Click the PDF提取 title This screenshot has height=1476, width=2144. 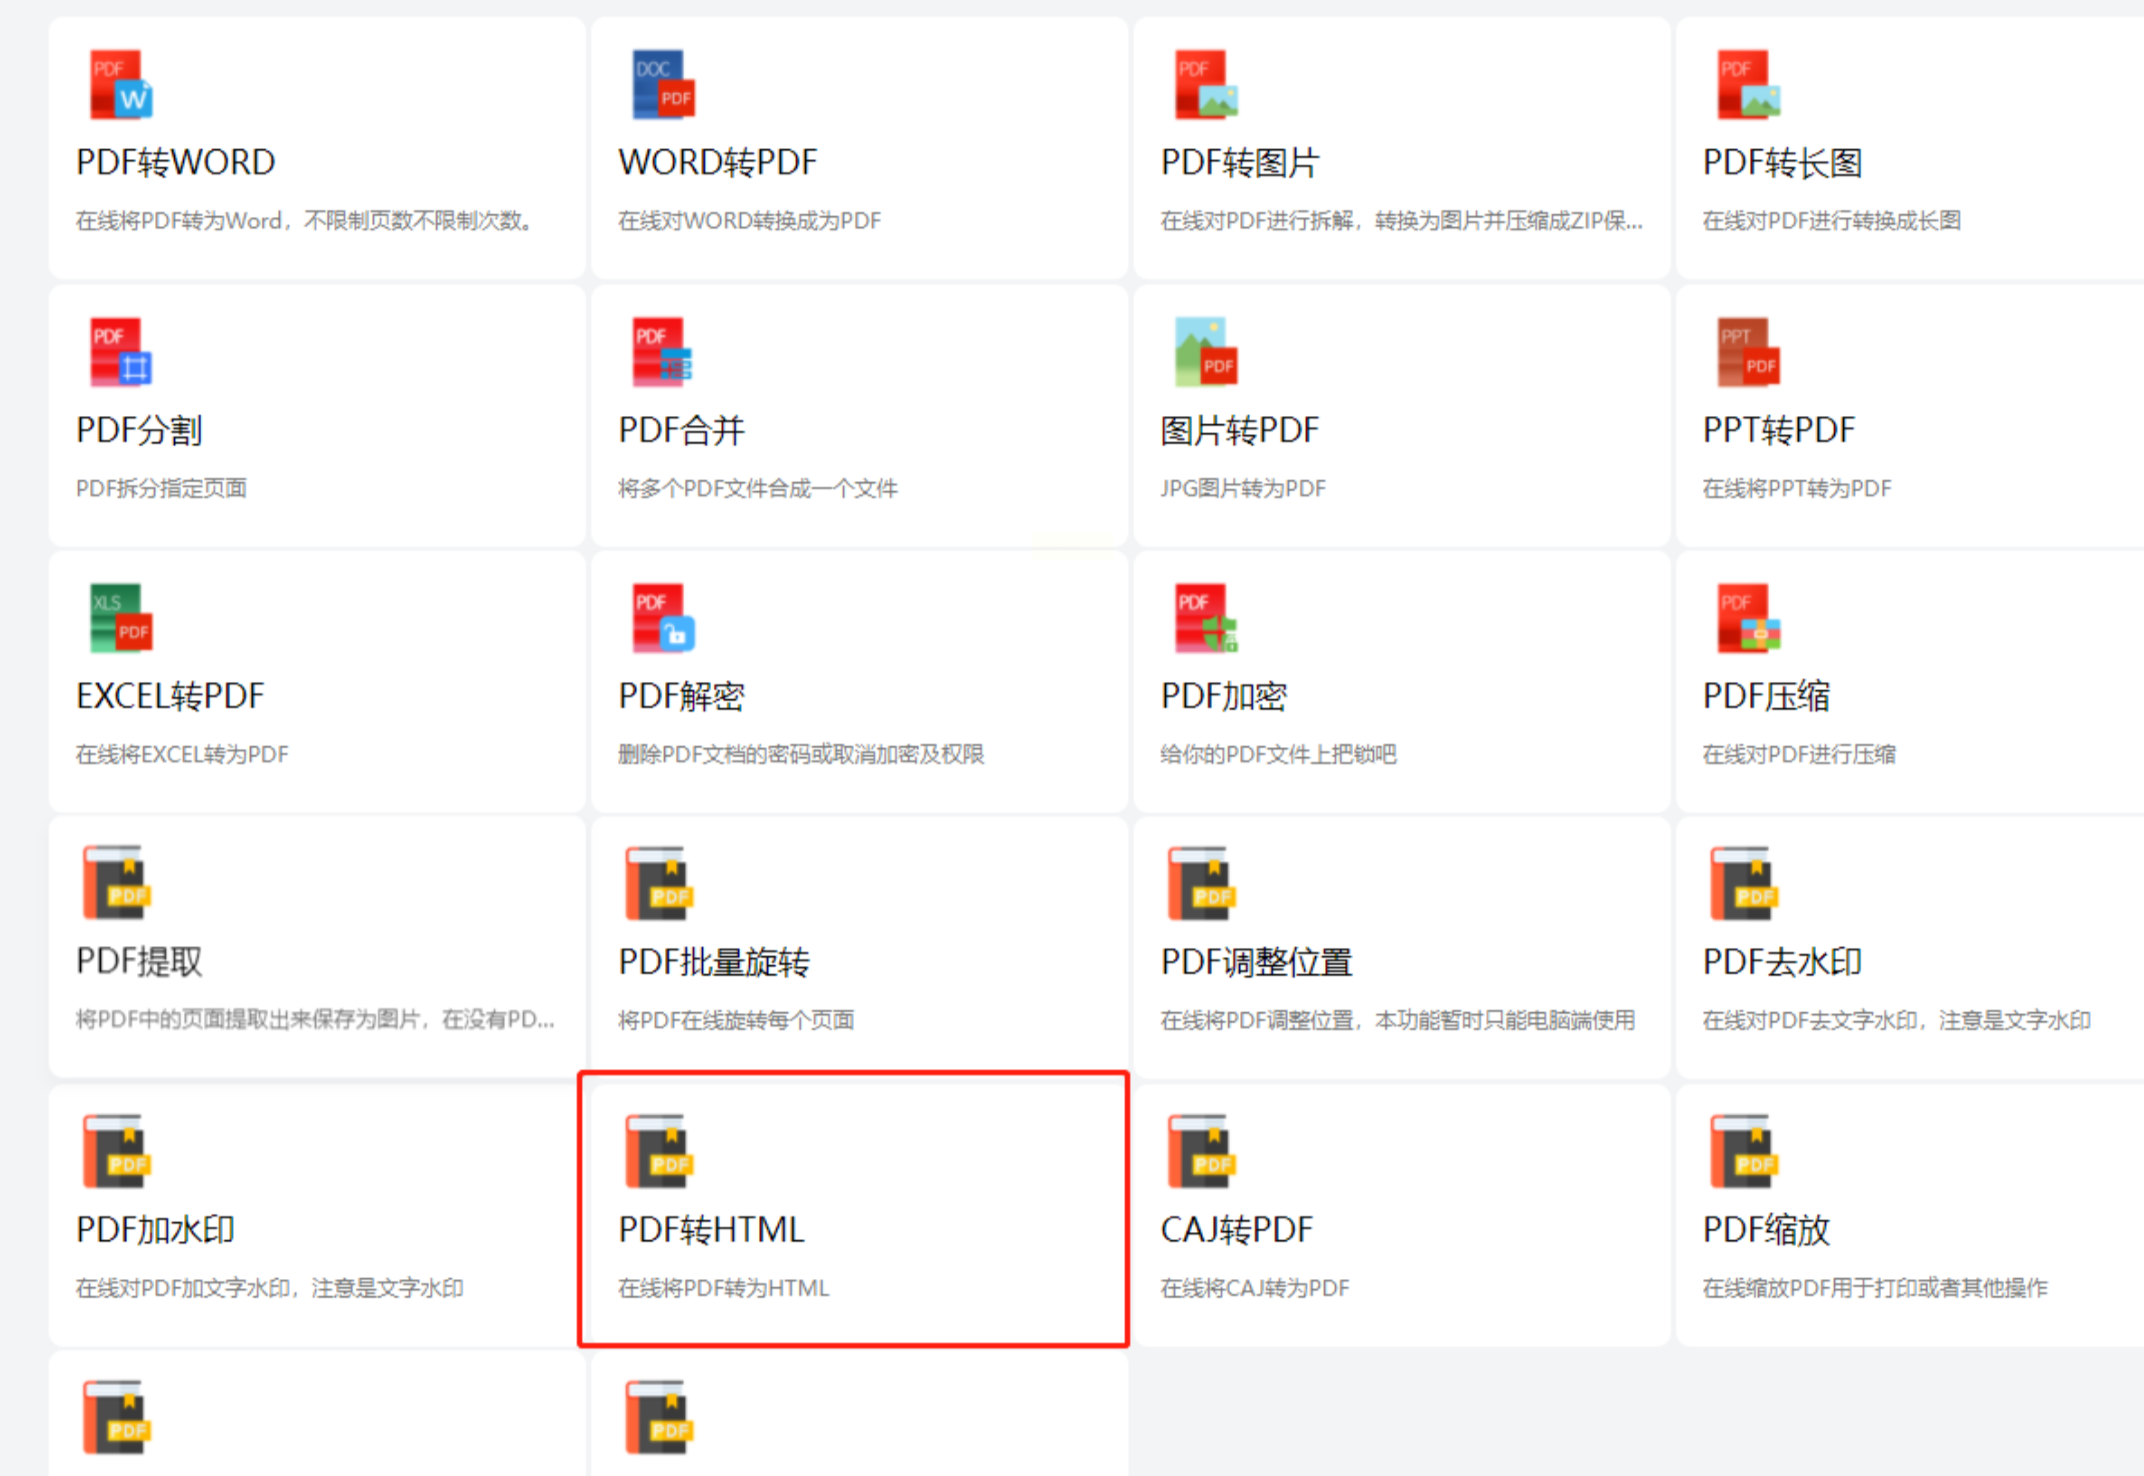click(x=140, y=961)
